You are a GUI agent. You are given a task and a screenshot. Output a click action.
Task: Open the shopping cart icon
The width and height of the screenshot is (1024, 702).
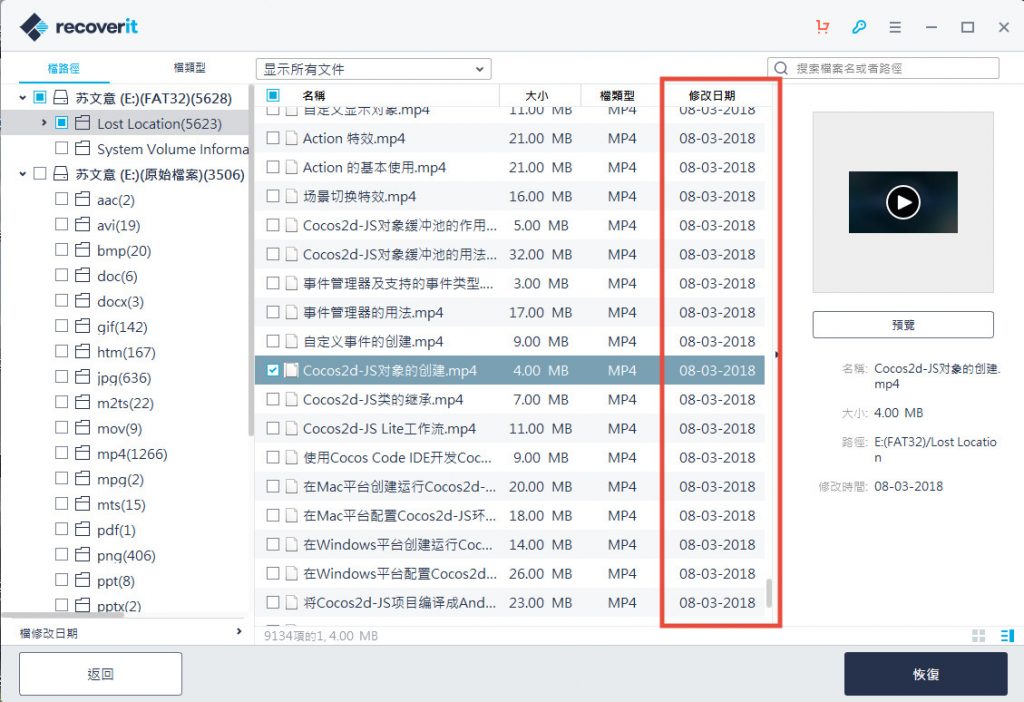822,27
